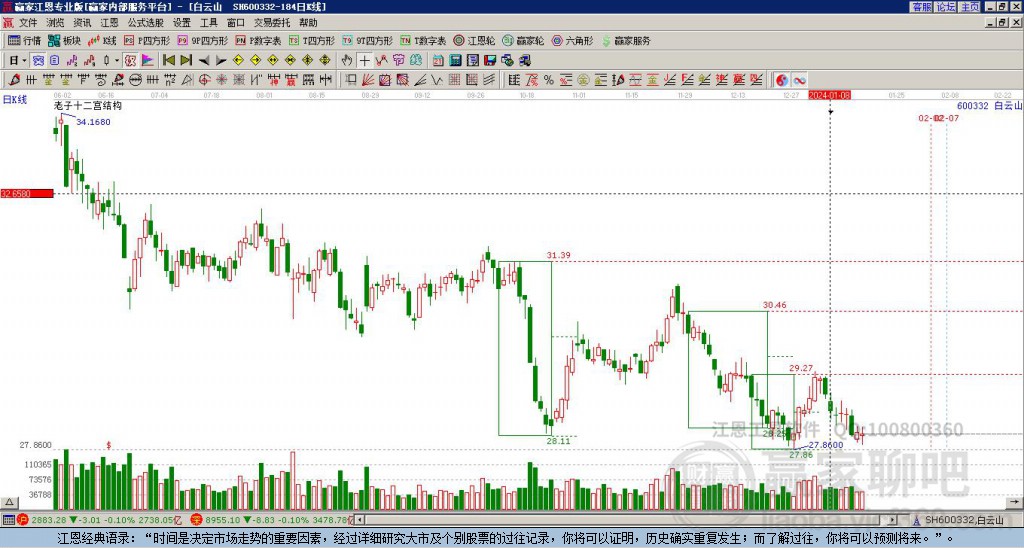Open the 工具 menu
1024x548 pixels.
(208, 23)
